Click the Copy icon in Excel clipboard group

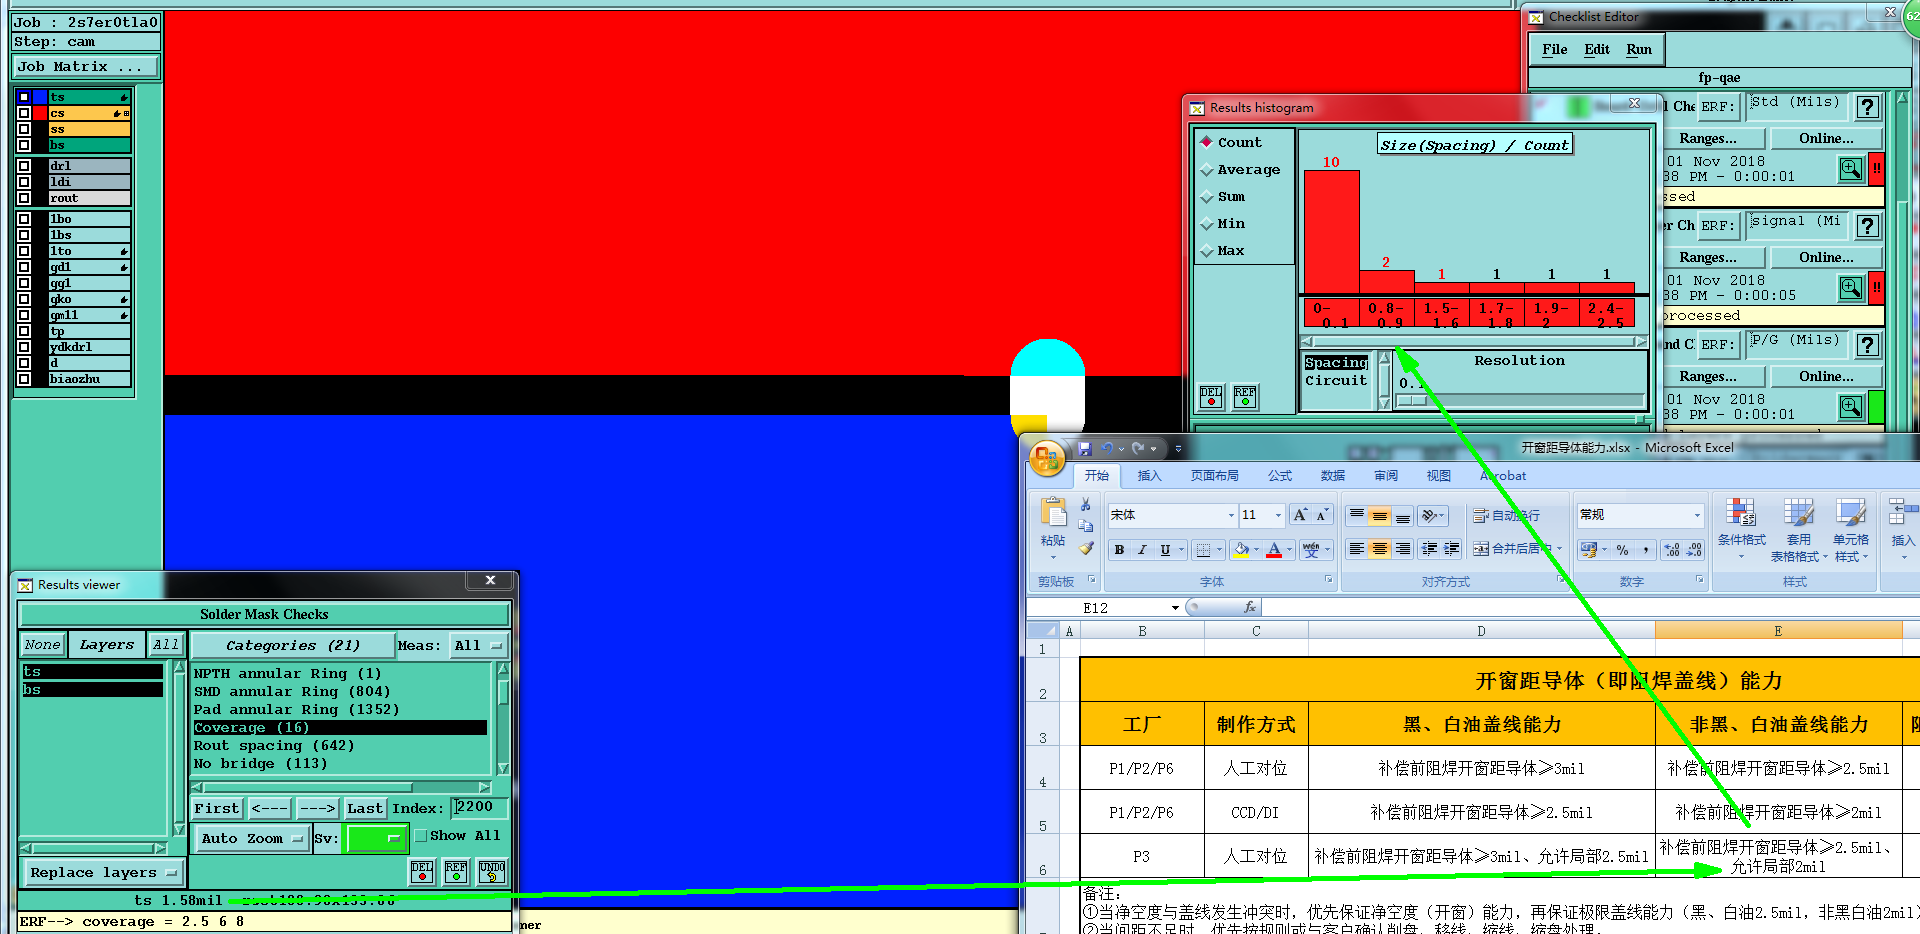click(1086, 526)
